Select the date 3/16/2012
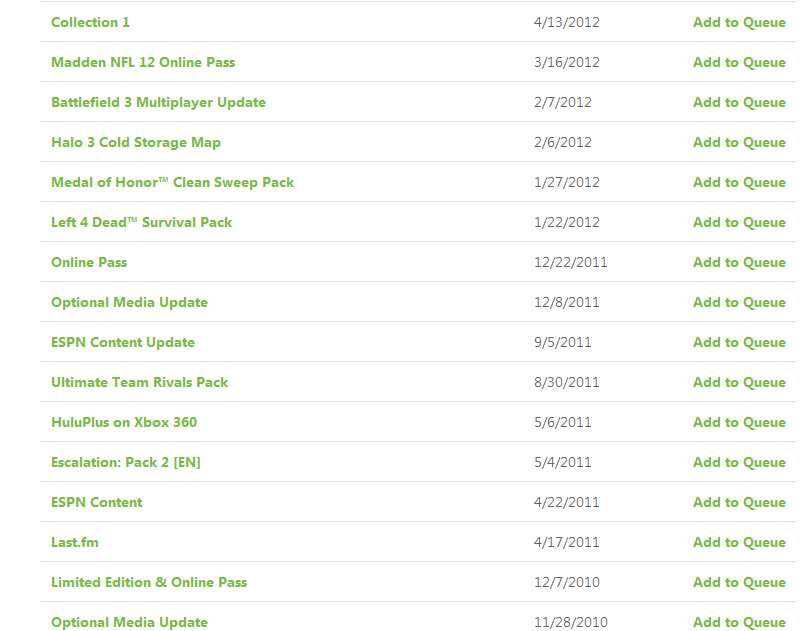Screen dimensions: 804x631 567,63
